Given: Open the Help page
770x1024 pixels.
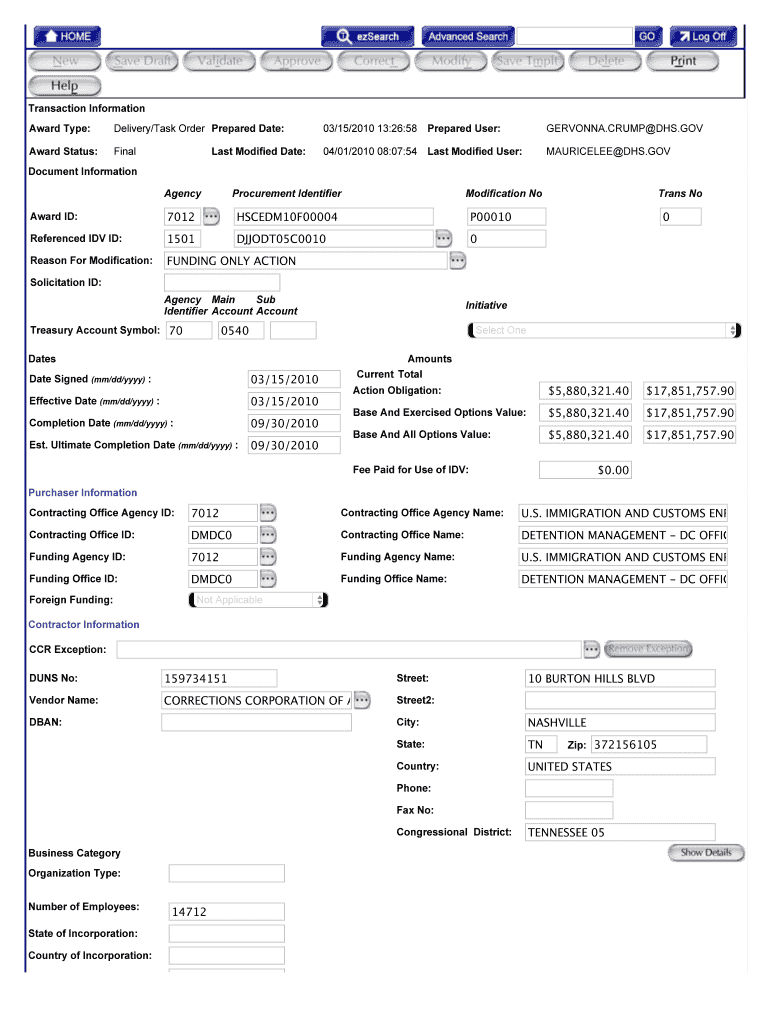Looking at the screenshot, I should (64, 86).
